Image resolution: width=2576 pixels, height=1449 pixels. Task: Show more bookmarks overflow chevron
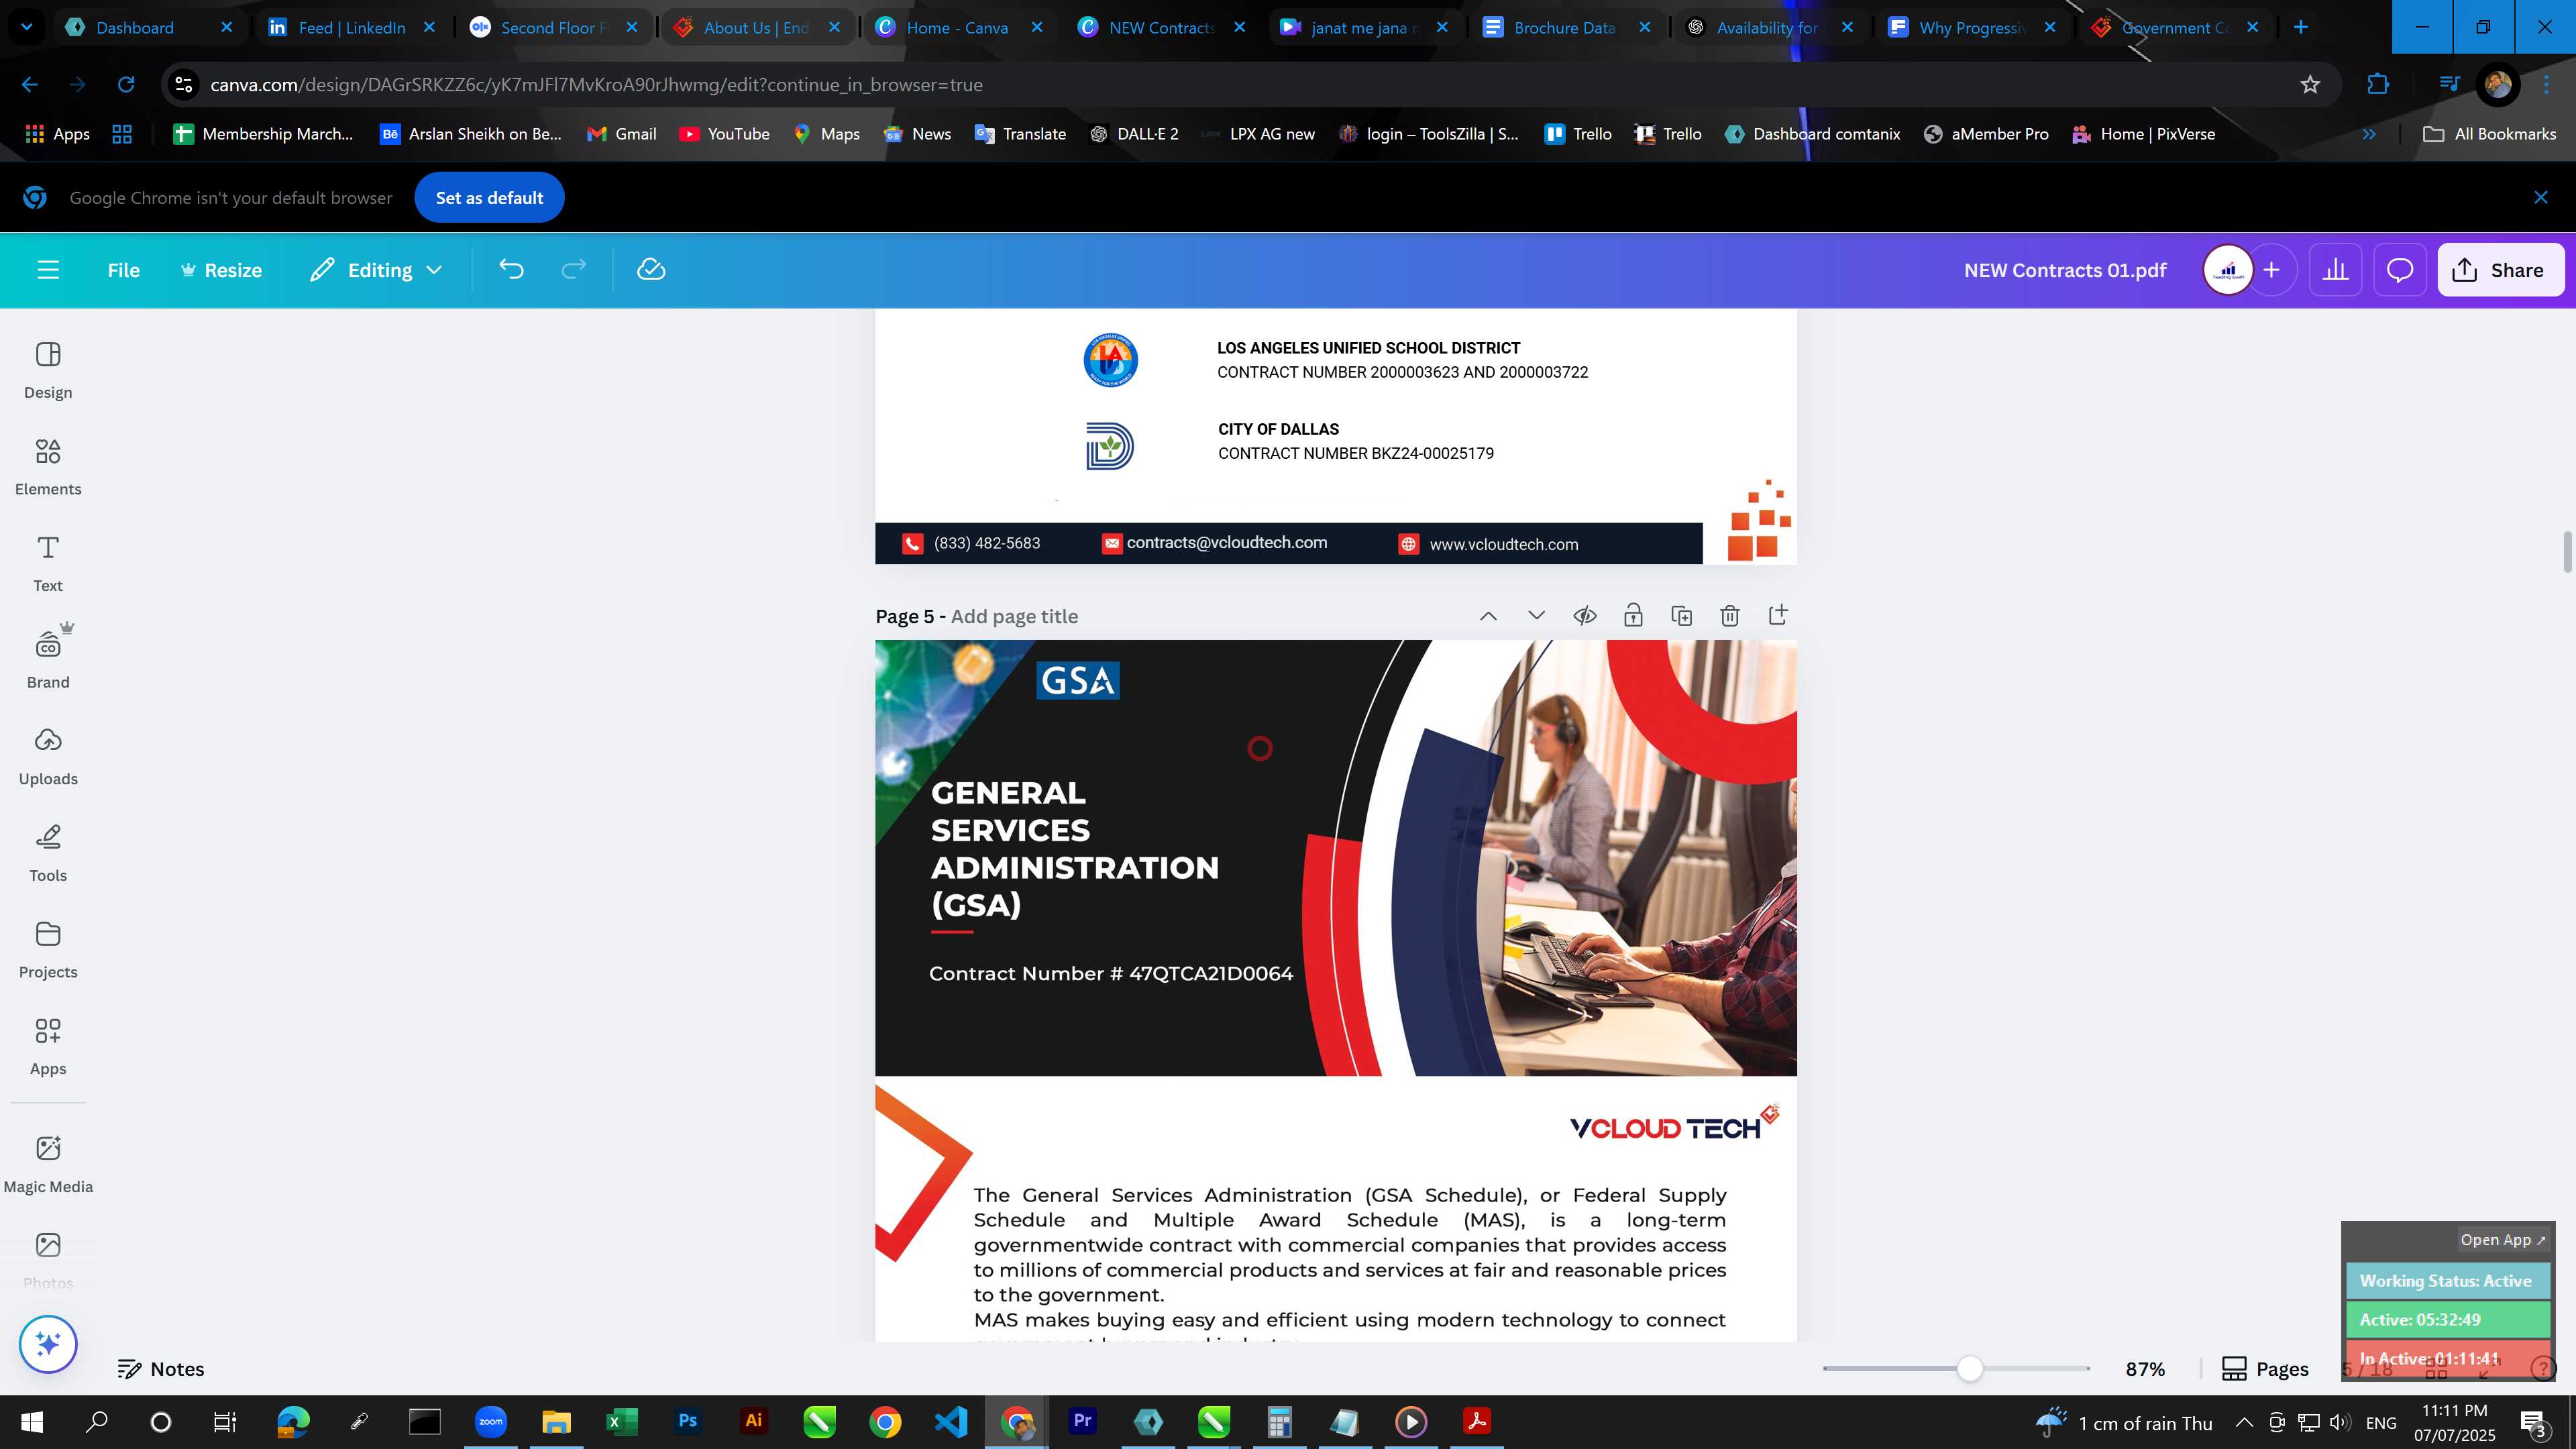click(2368, 134)
